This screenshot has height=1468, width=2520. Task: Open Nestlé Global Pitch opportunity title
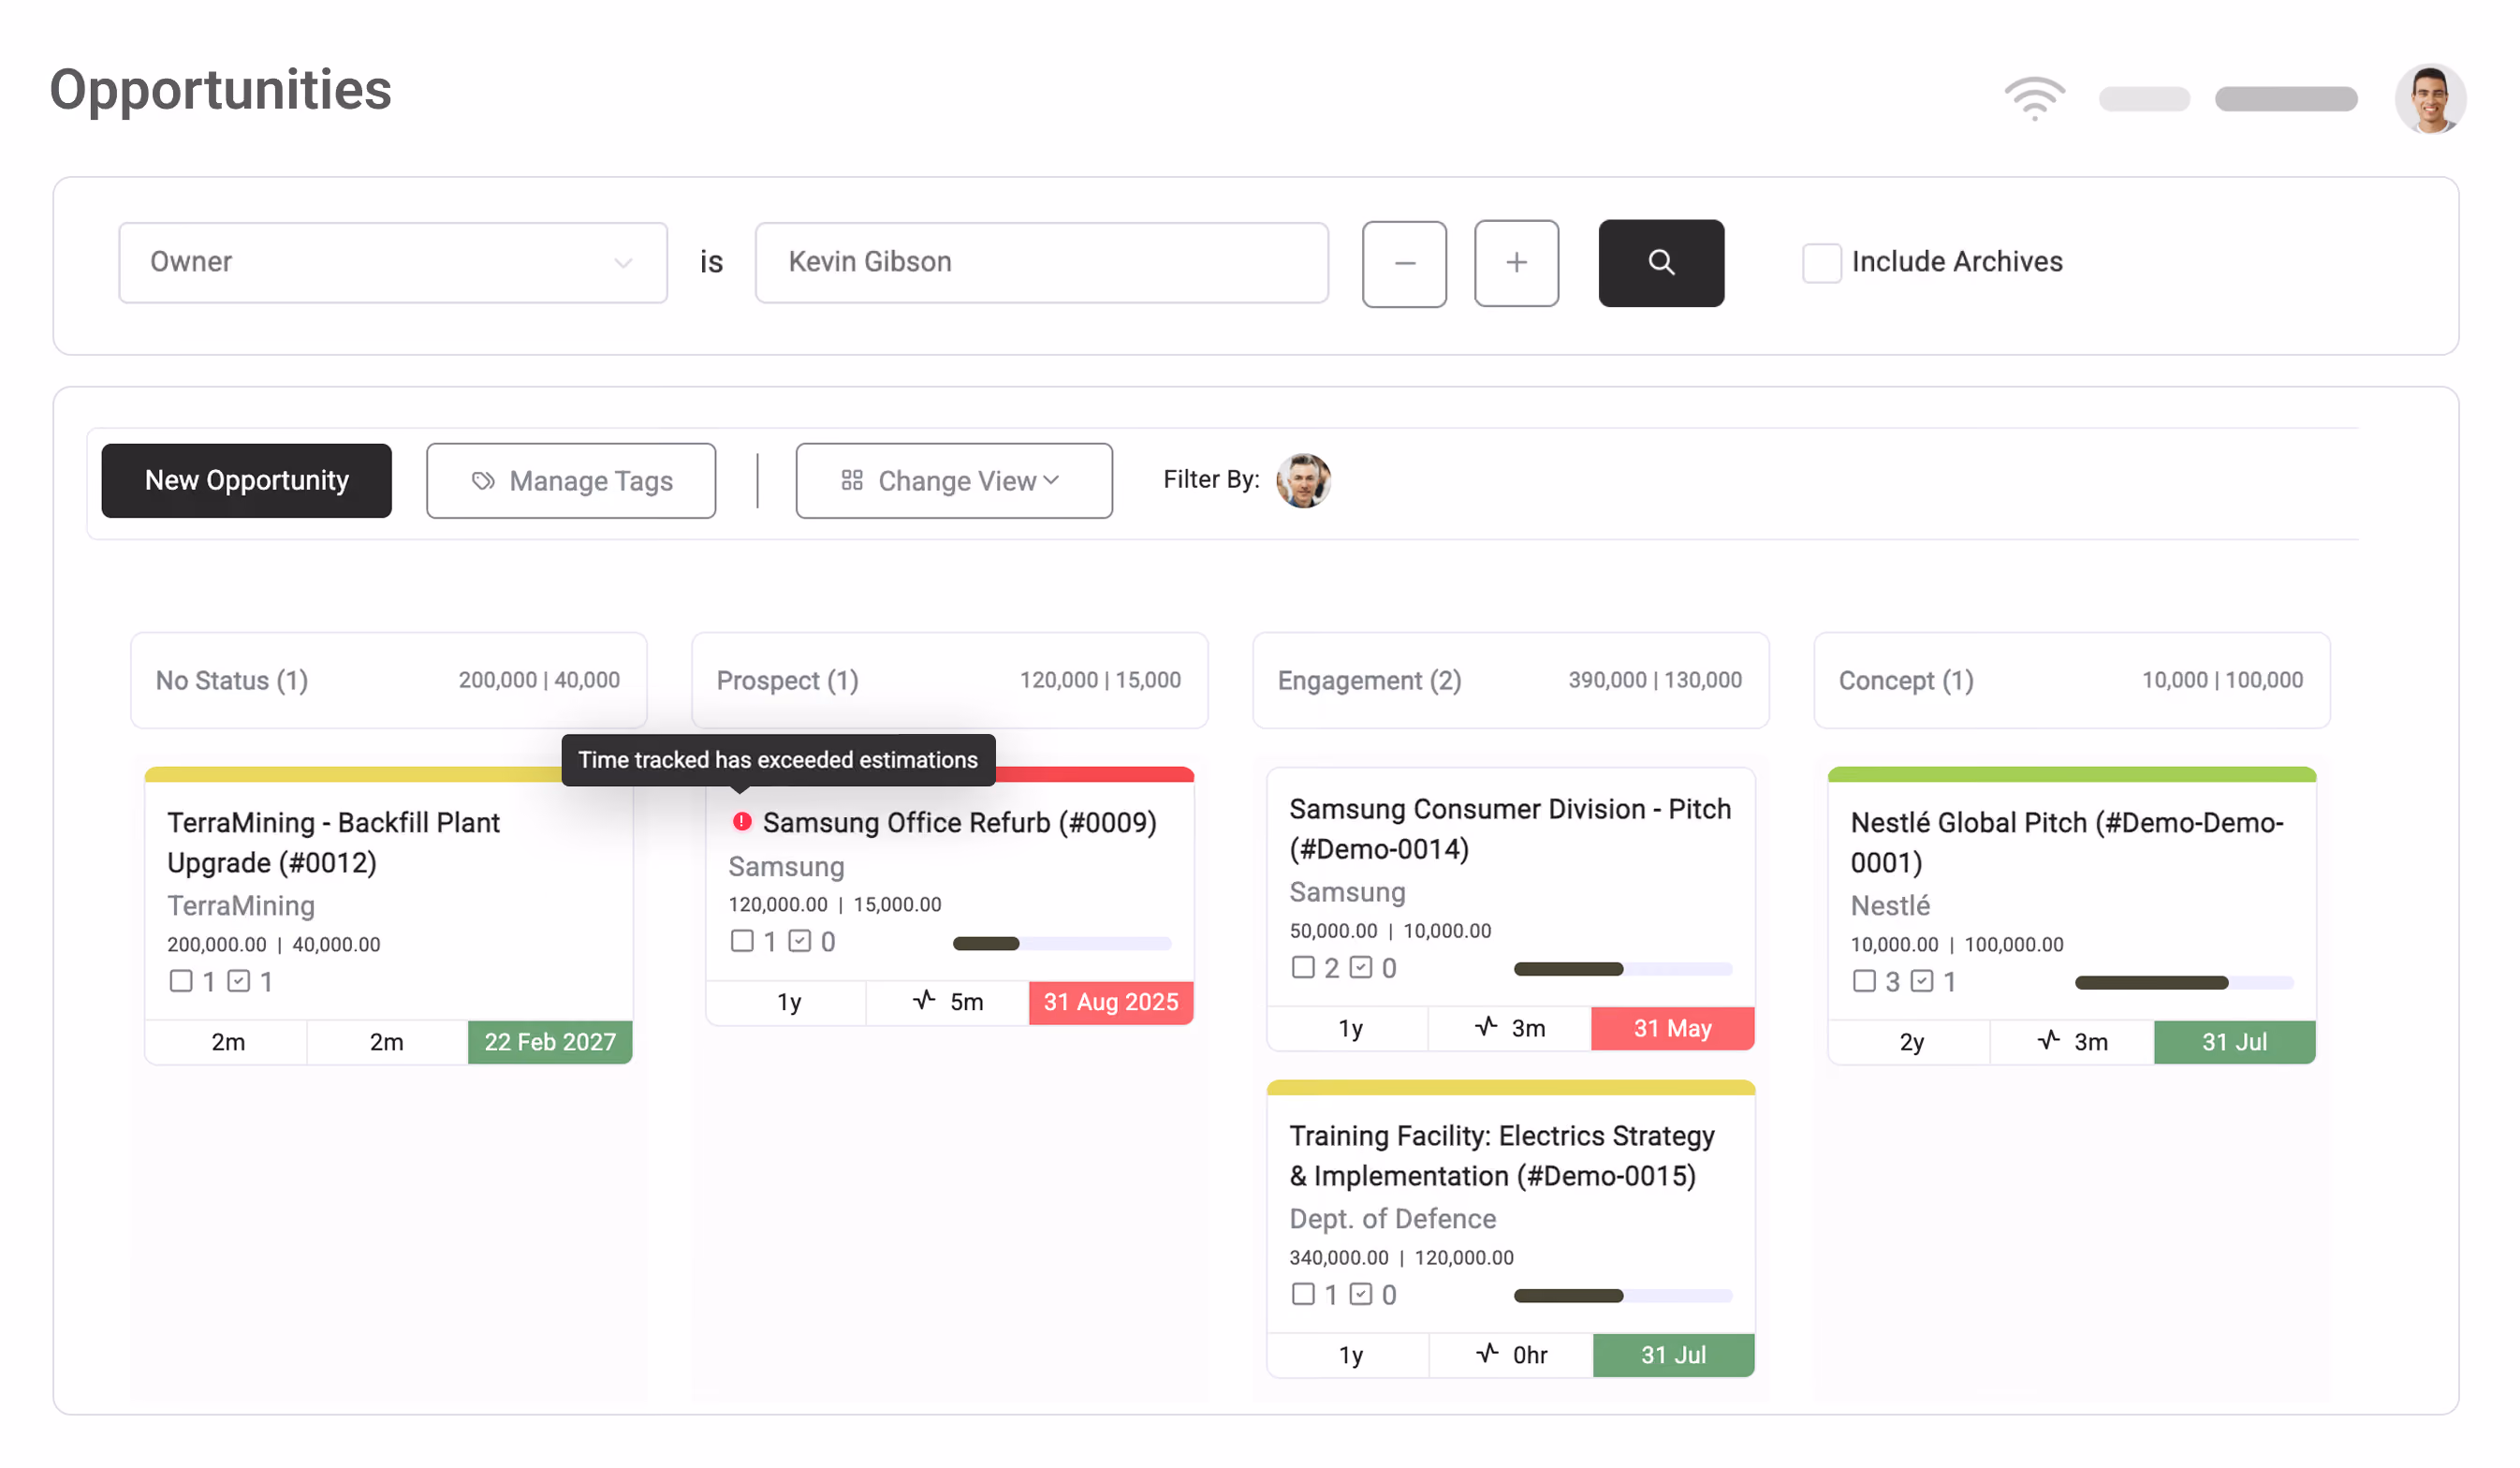pos(2066,842)
